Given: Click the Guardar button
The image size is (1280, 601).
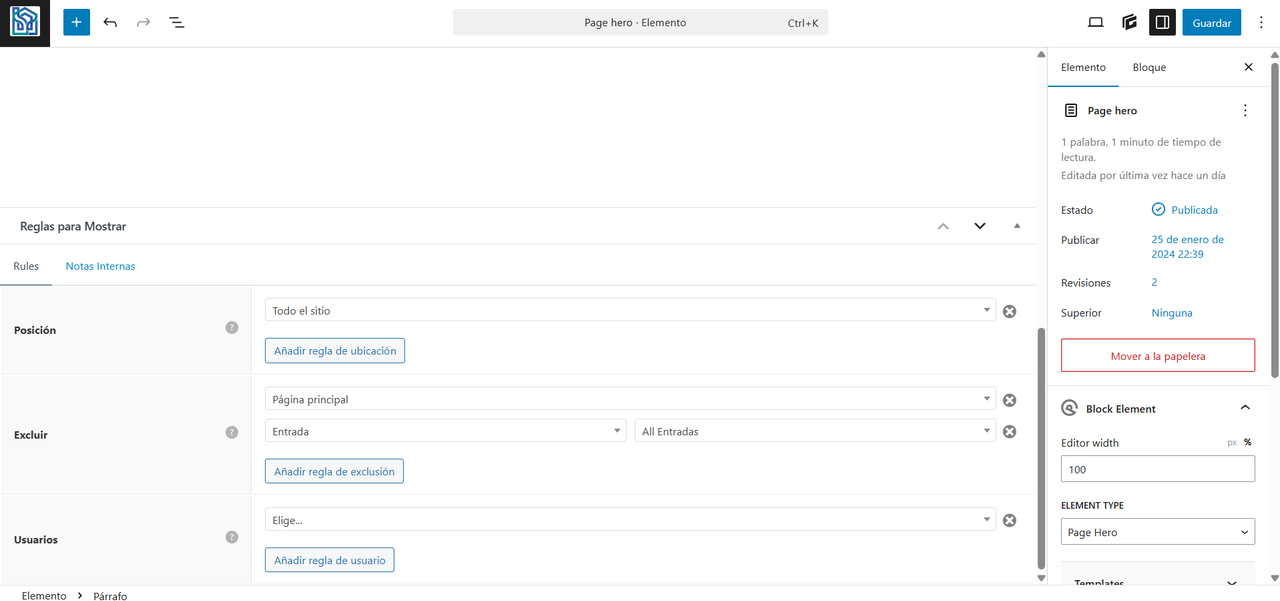Looking at the screenshot, I should point(1211,22).
